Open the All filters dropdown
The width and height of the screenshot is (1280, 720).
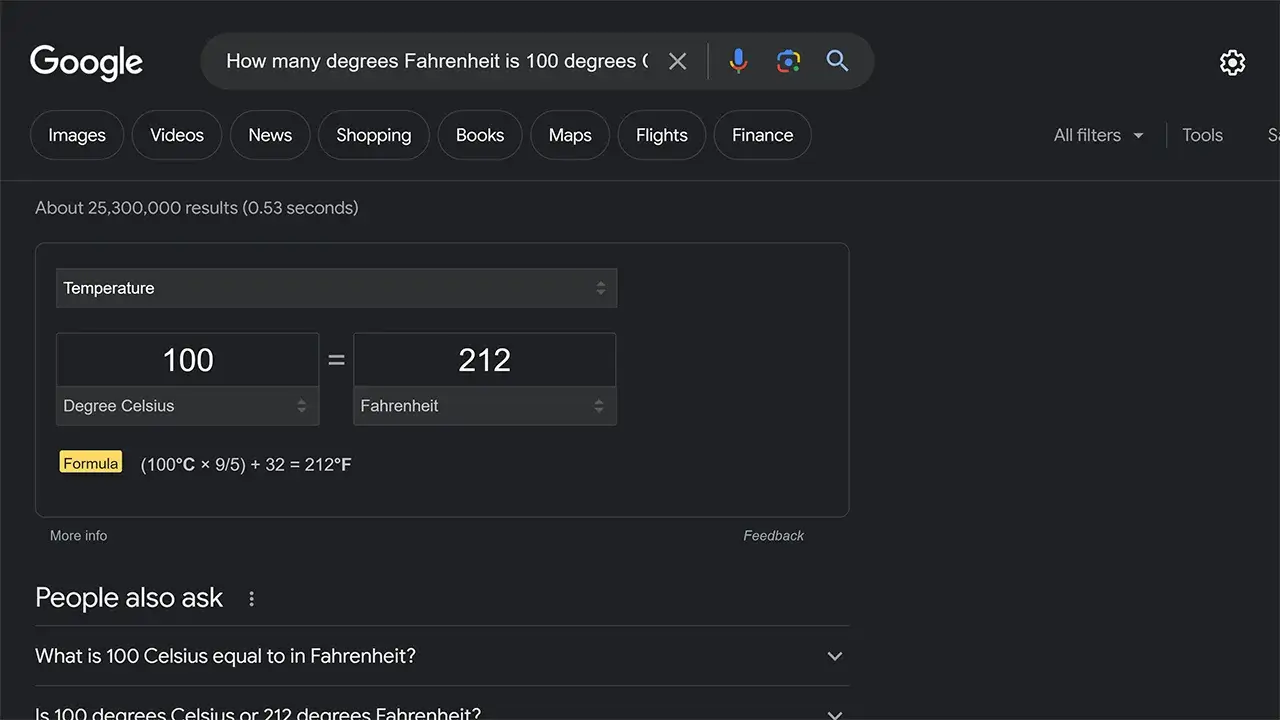tap(1098, 135)
